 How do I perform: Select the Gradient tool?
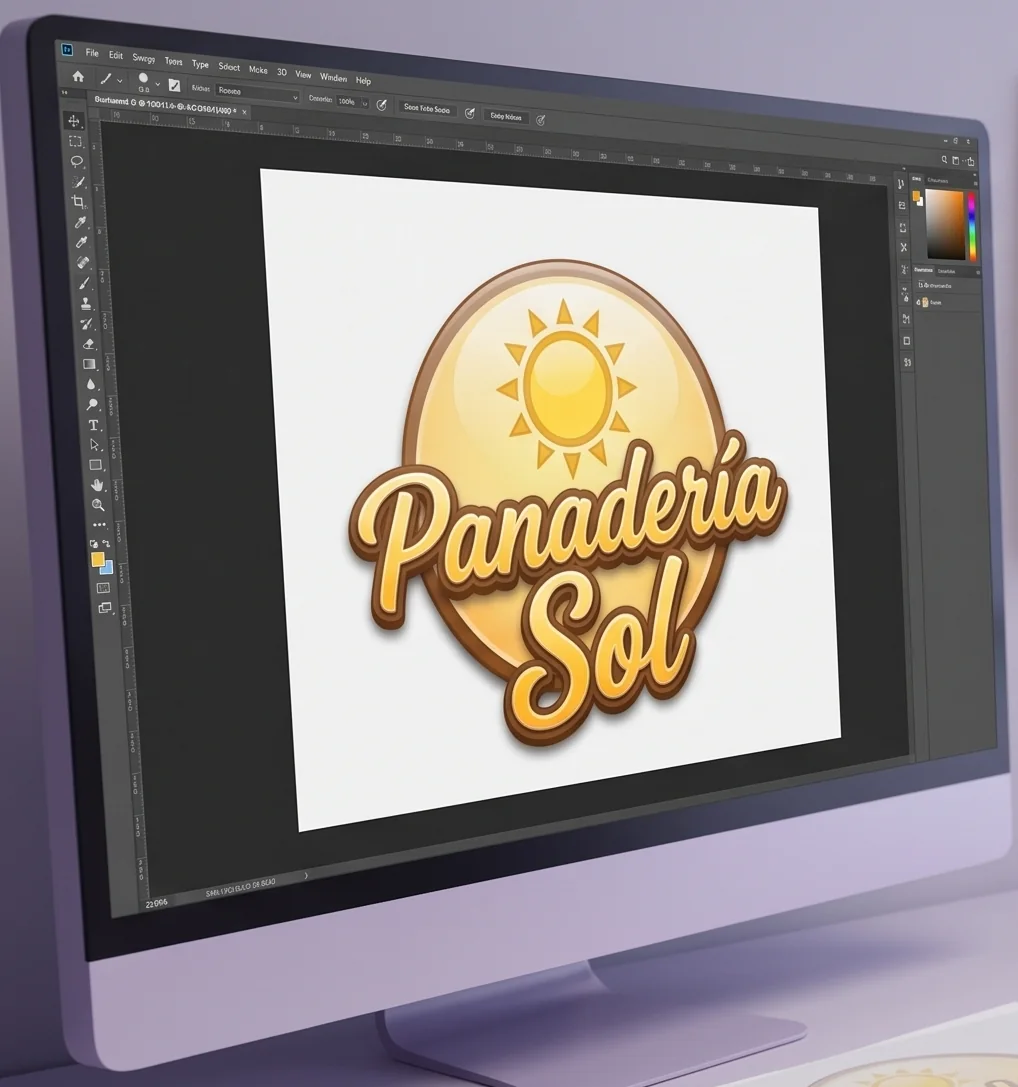(89, 364)
